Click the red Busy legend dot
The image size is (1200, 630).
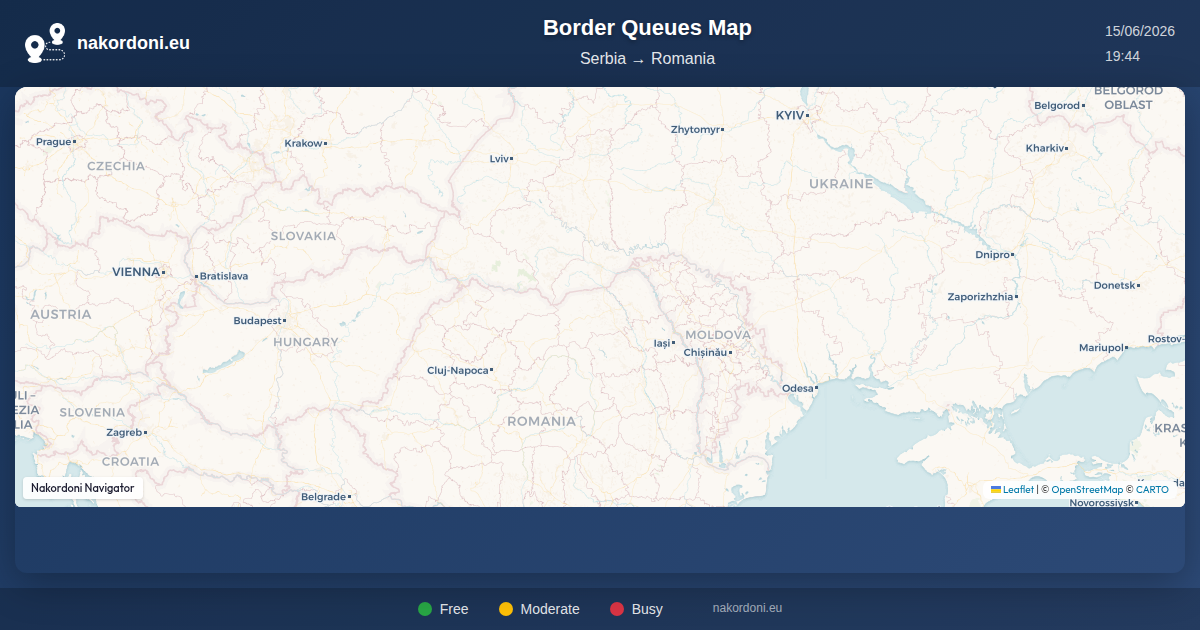tap(617, 609)
